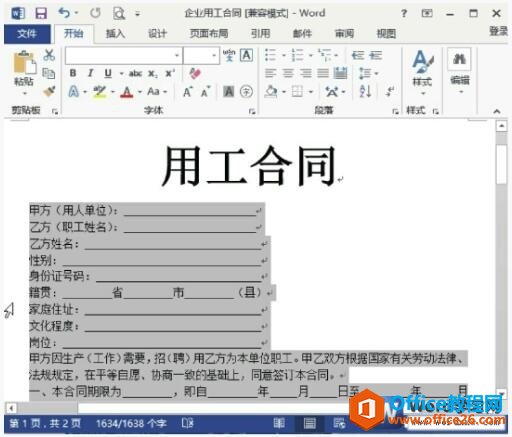Undo the last action

(x=64, y=13)
